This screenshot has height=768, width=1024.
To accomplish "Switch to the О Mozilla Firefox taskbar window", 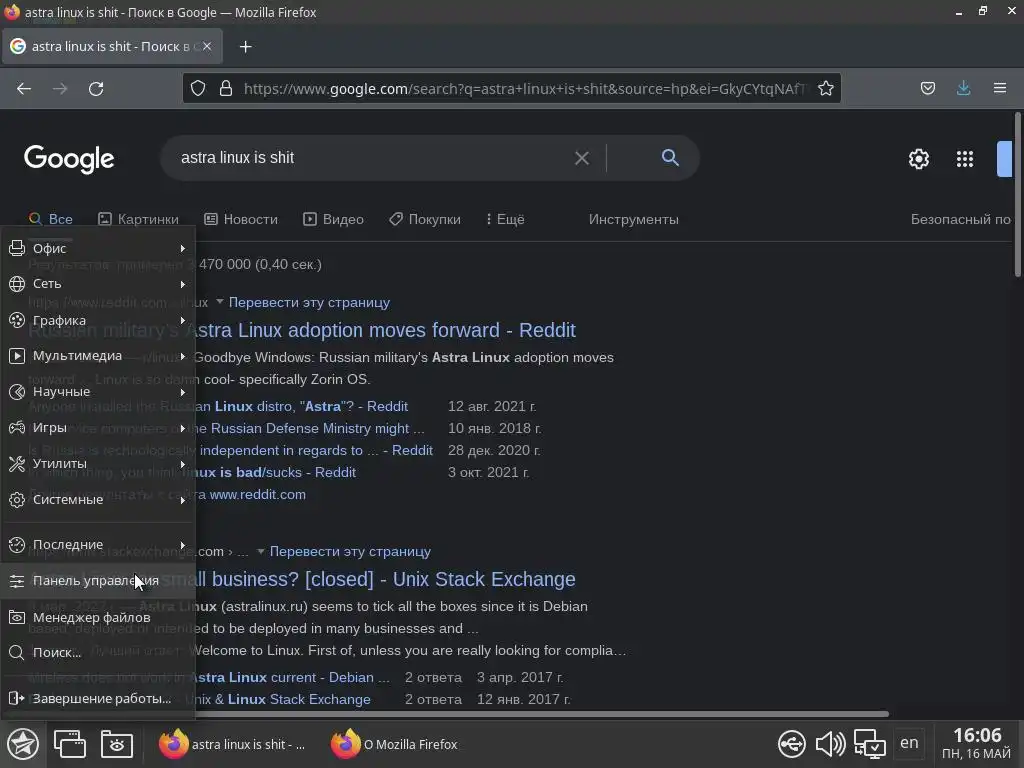I will click(x=394, y=744).
